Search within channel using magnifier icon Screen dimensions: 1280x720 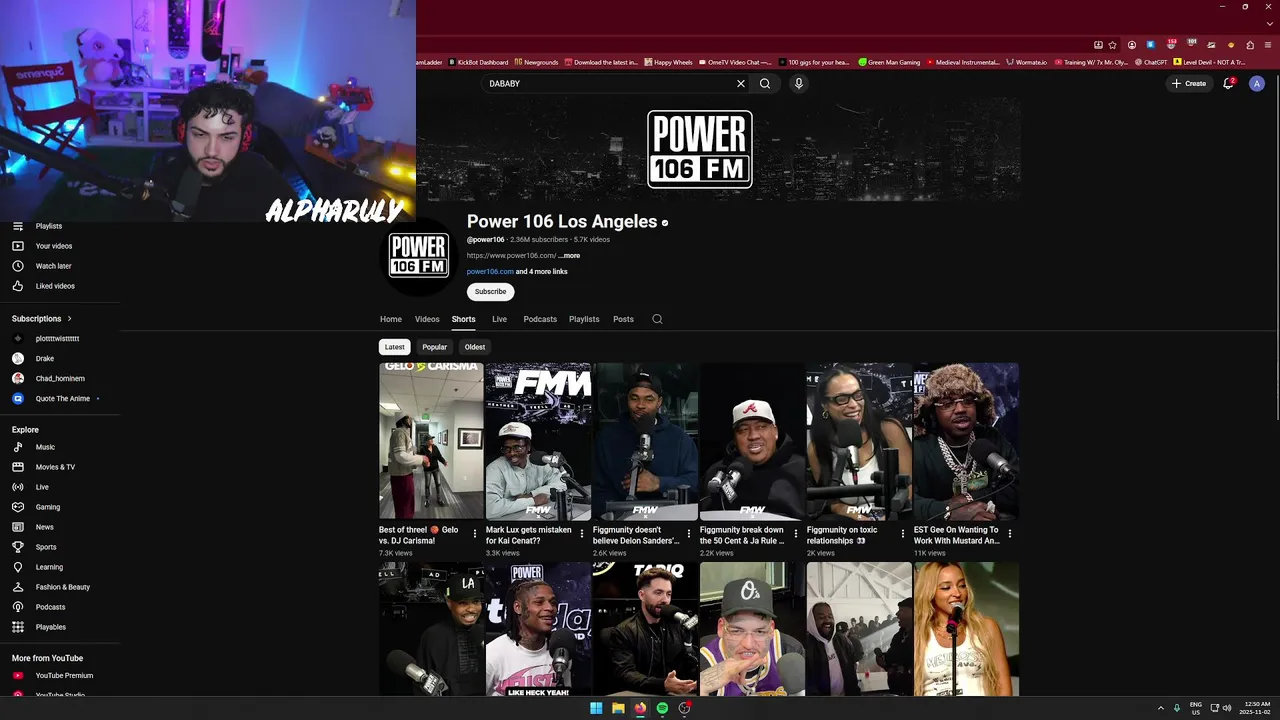pos(657,319)
